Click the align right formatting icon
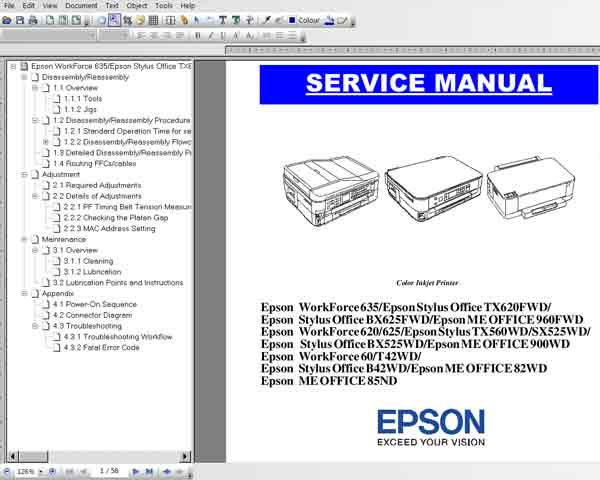 coord(167,36)
